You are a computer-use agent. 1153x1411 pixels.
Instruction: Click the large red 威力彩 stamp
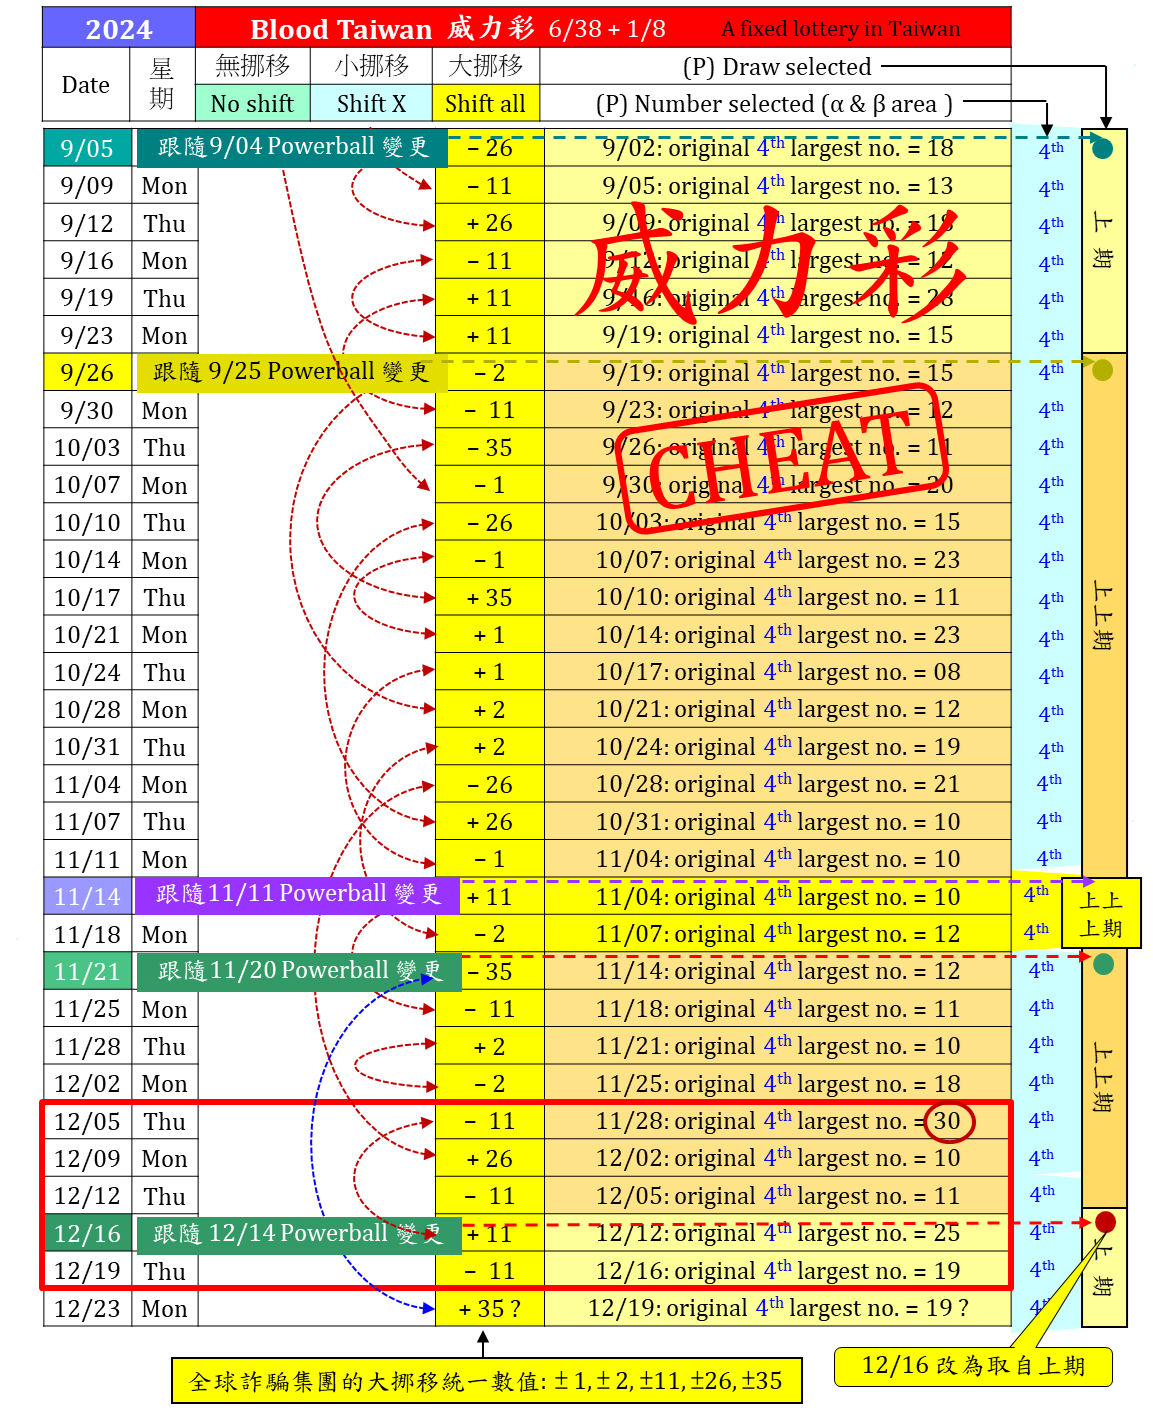click(x=773, y=262)
